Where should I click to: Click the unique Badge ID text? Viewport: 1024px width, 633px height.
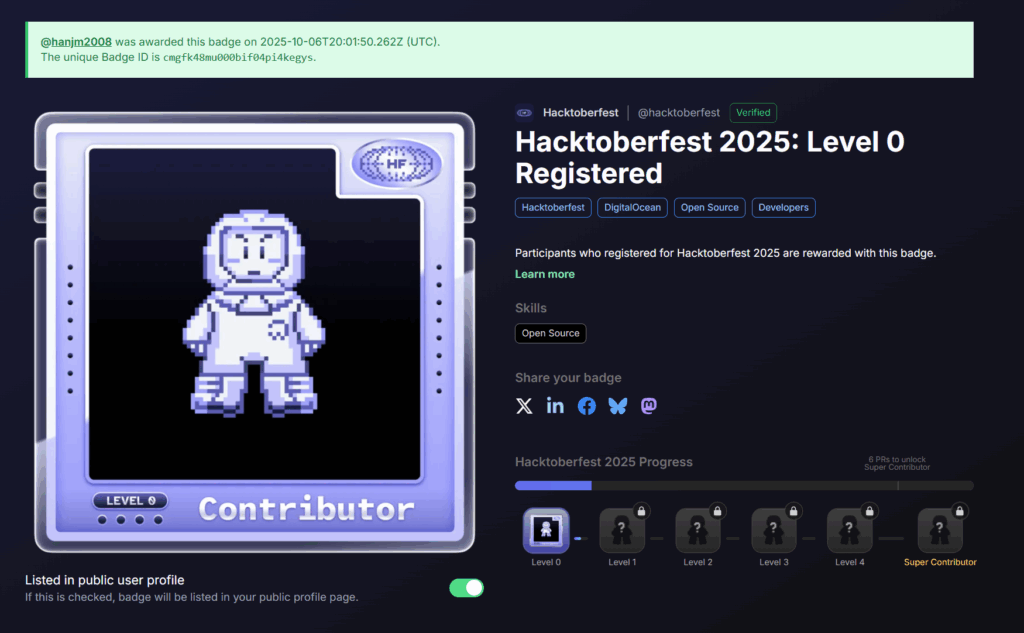coord(238,57)
